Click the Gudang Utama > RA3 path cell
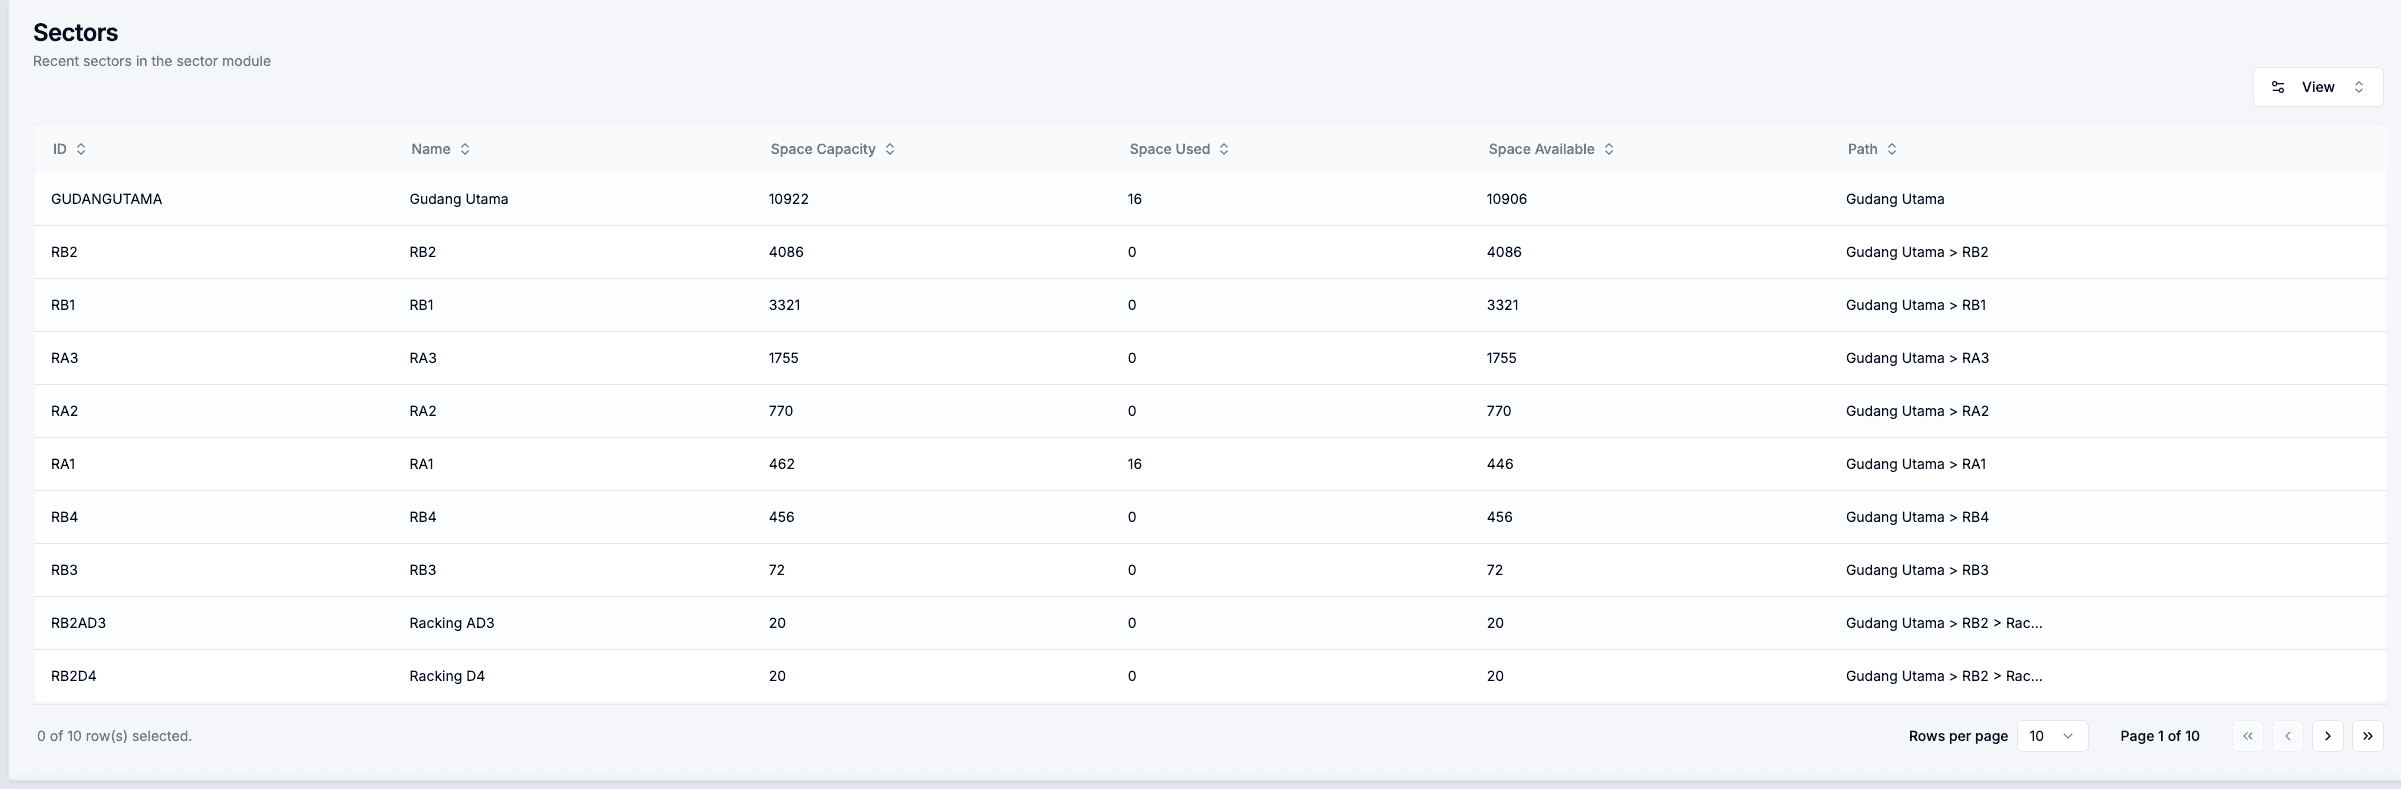2401x789 pixels. click(1917, 358)
